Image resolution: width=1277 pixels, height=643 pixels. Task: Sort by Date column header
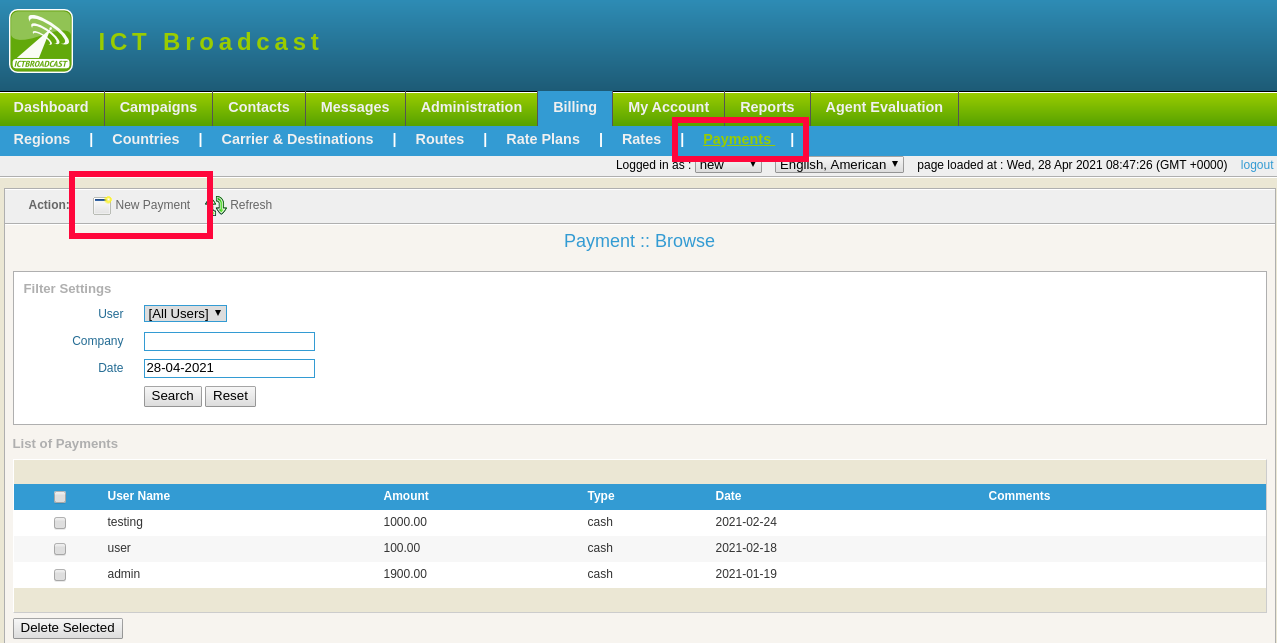tap(729, 496)
